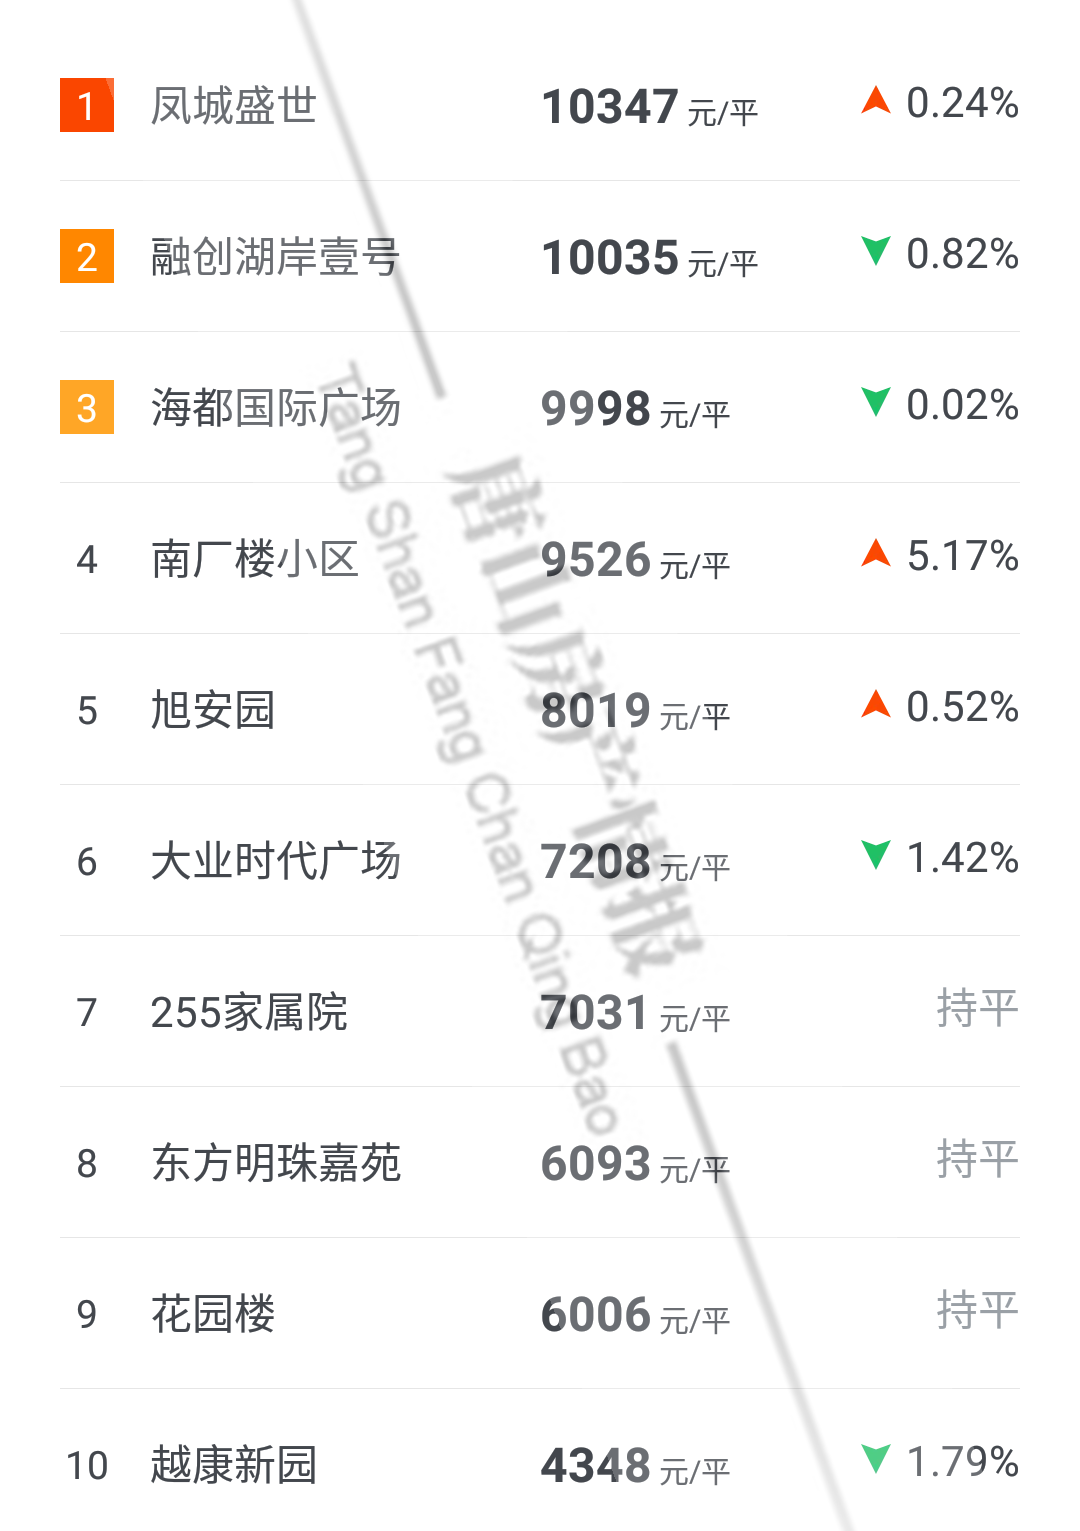
Task: Click the green down arrow beside 0.82%
Action: [876, 251]
